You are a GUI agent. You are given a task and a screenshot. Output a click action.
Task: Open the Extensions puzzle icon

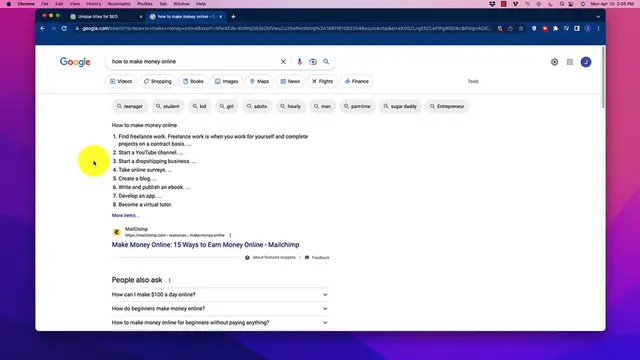[x=556, y=29]
